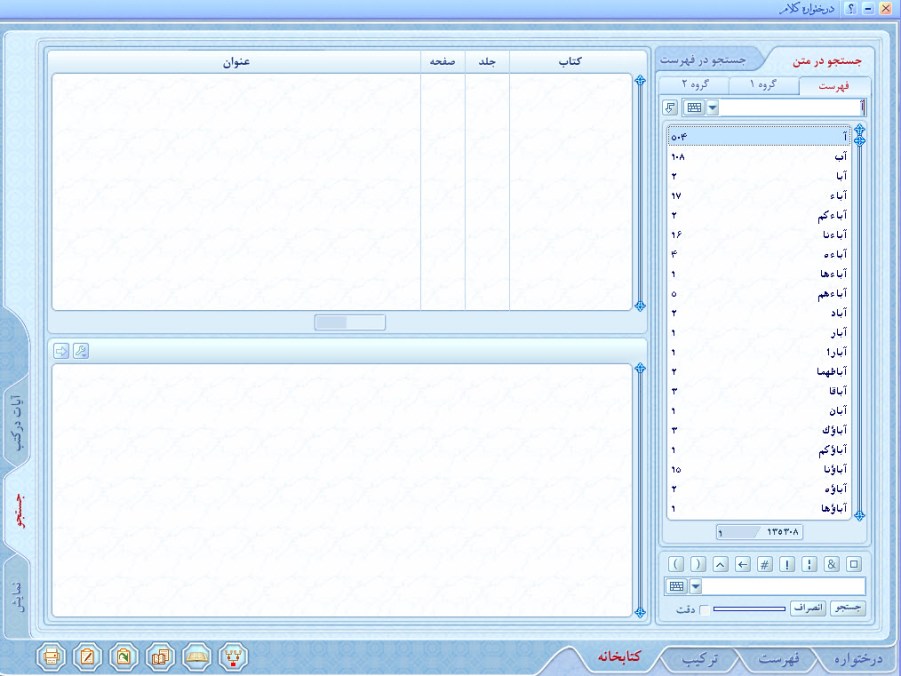The height and width of the screenshot is (676, 901).
Task: Click the horizontal slider under results table
Action: tap(349, 322)
